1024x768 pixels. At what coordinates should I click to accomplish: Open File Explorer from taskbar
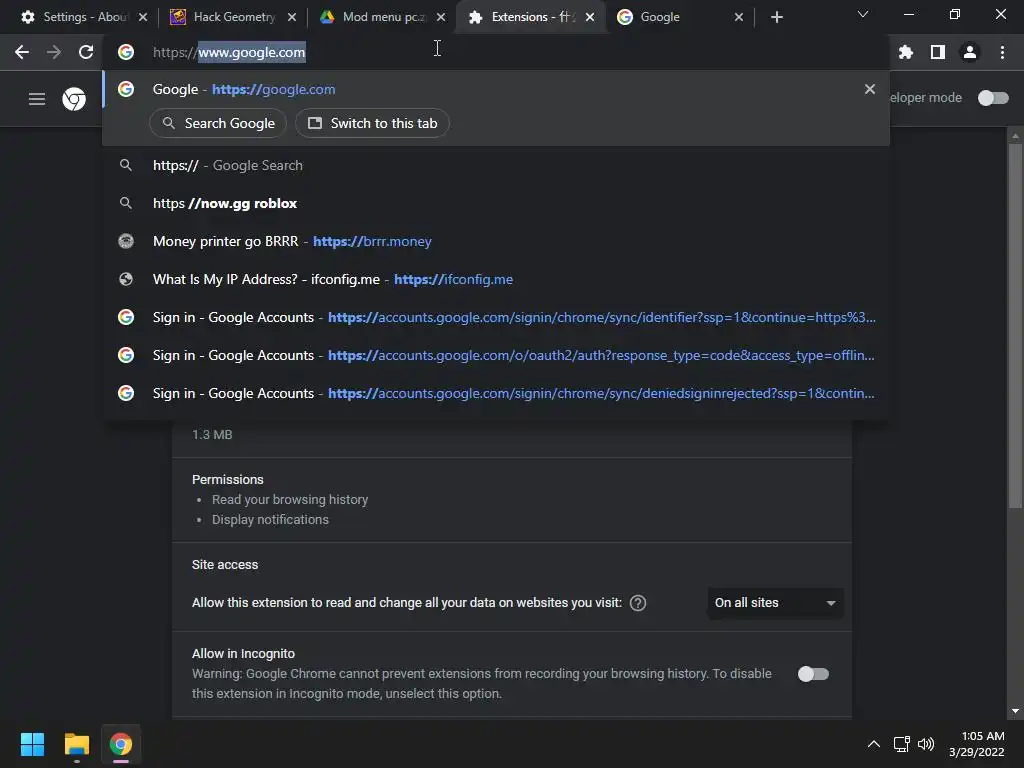[x=77, y=744]
